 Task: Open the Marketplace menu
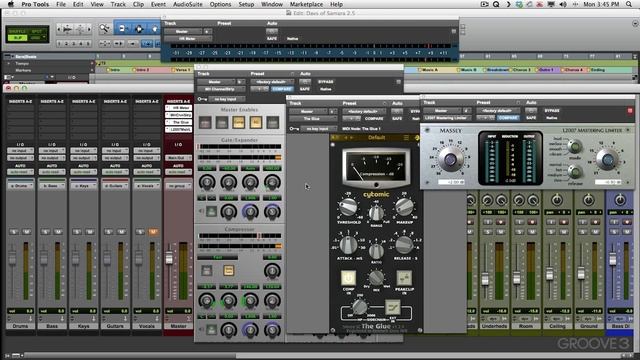306,4
